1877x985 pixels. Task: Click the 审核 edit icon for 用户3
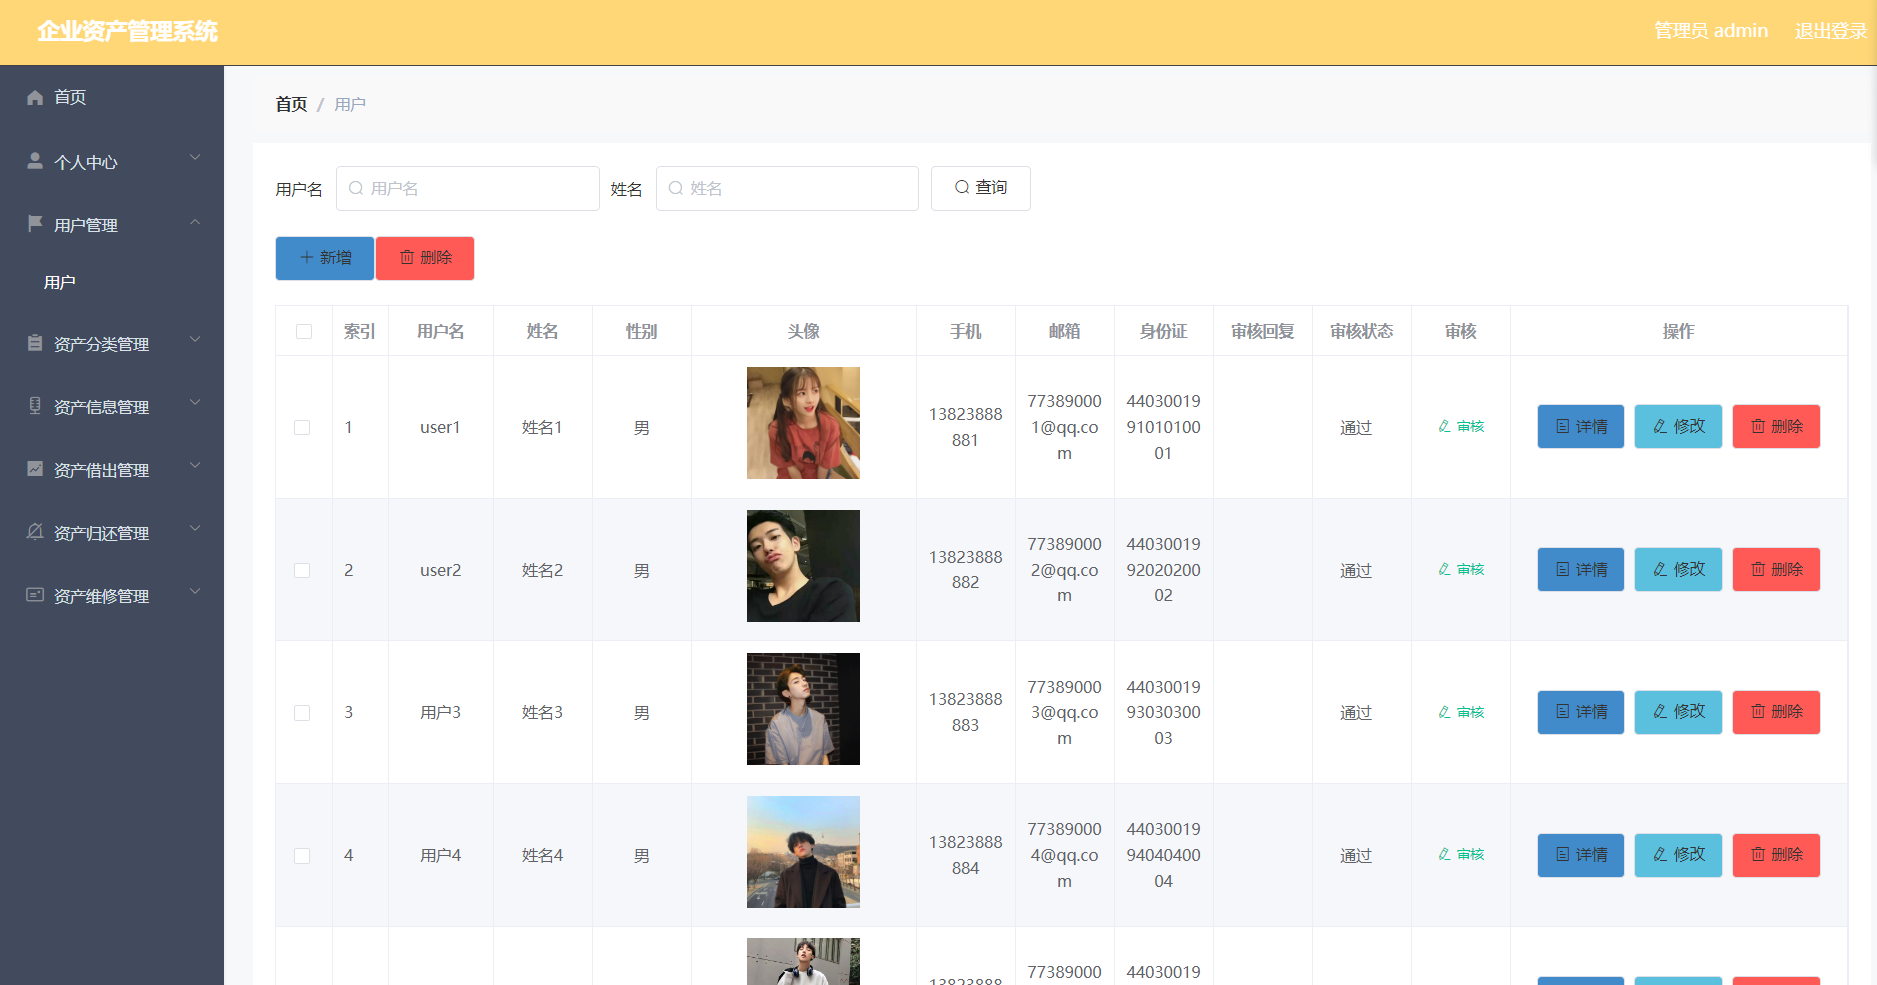pos(1445,712)
